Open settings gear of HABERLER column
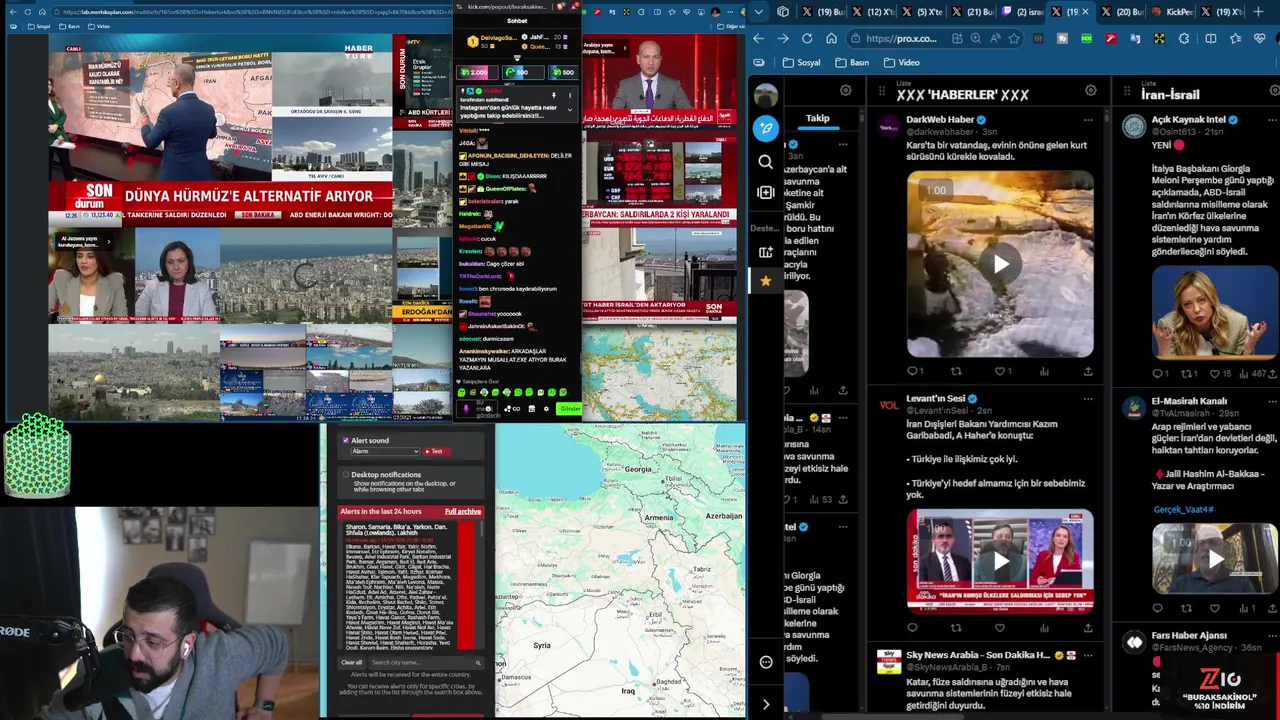This screenshot has width=1280, height=720. 1091,91
